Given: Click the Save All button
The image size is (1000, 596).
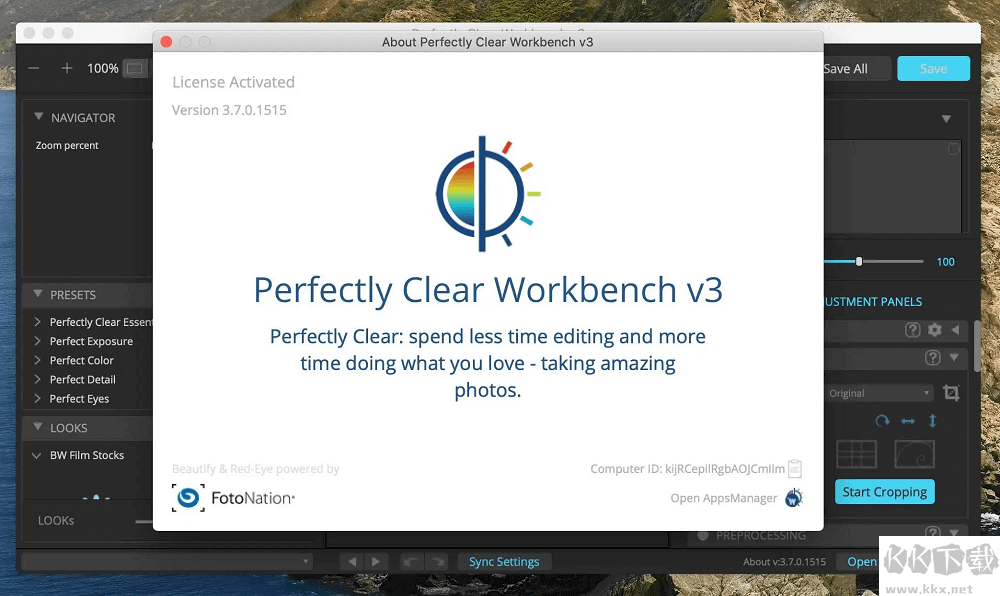Looking at the screenshot, I should click(856, 69).
